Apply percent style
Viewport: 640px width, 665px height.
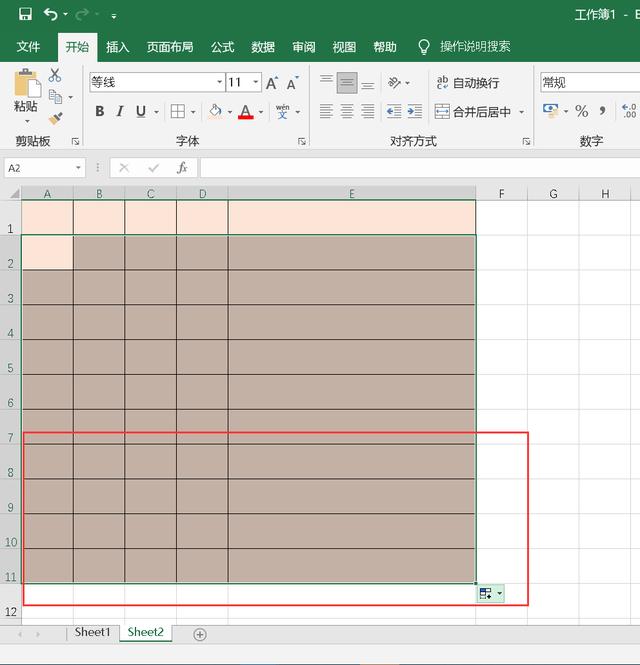pyautogui.click(x=581, y=112)
